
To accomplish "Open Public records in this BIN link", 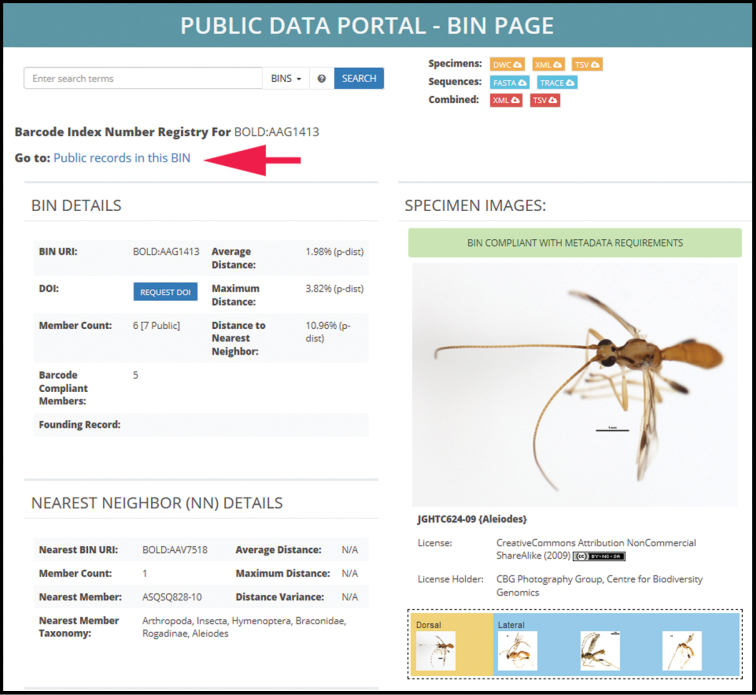I will click(x=122, y=158).
